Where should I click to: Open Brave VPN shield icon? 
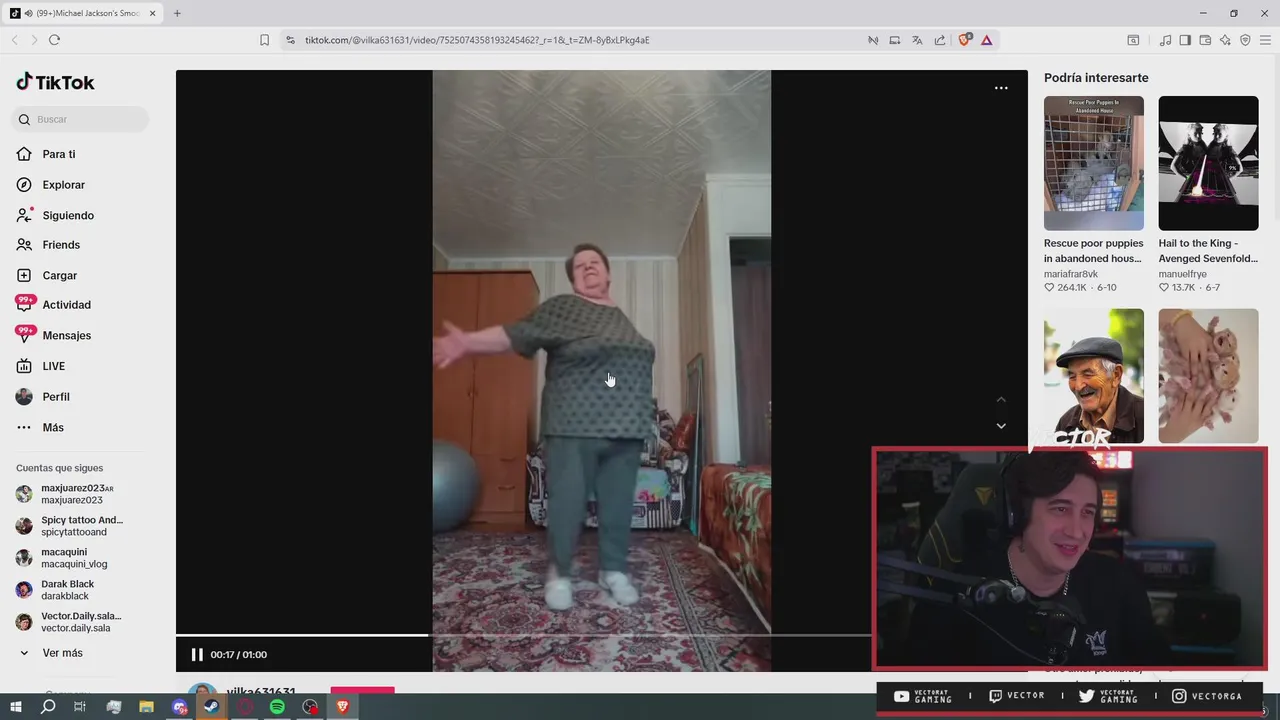click(x=1245, y=40)
